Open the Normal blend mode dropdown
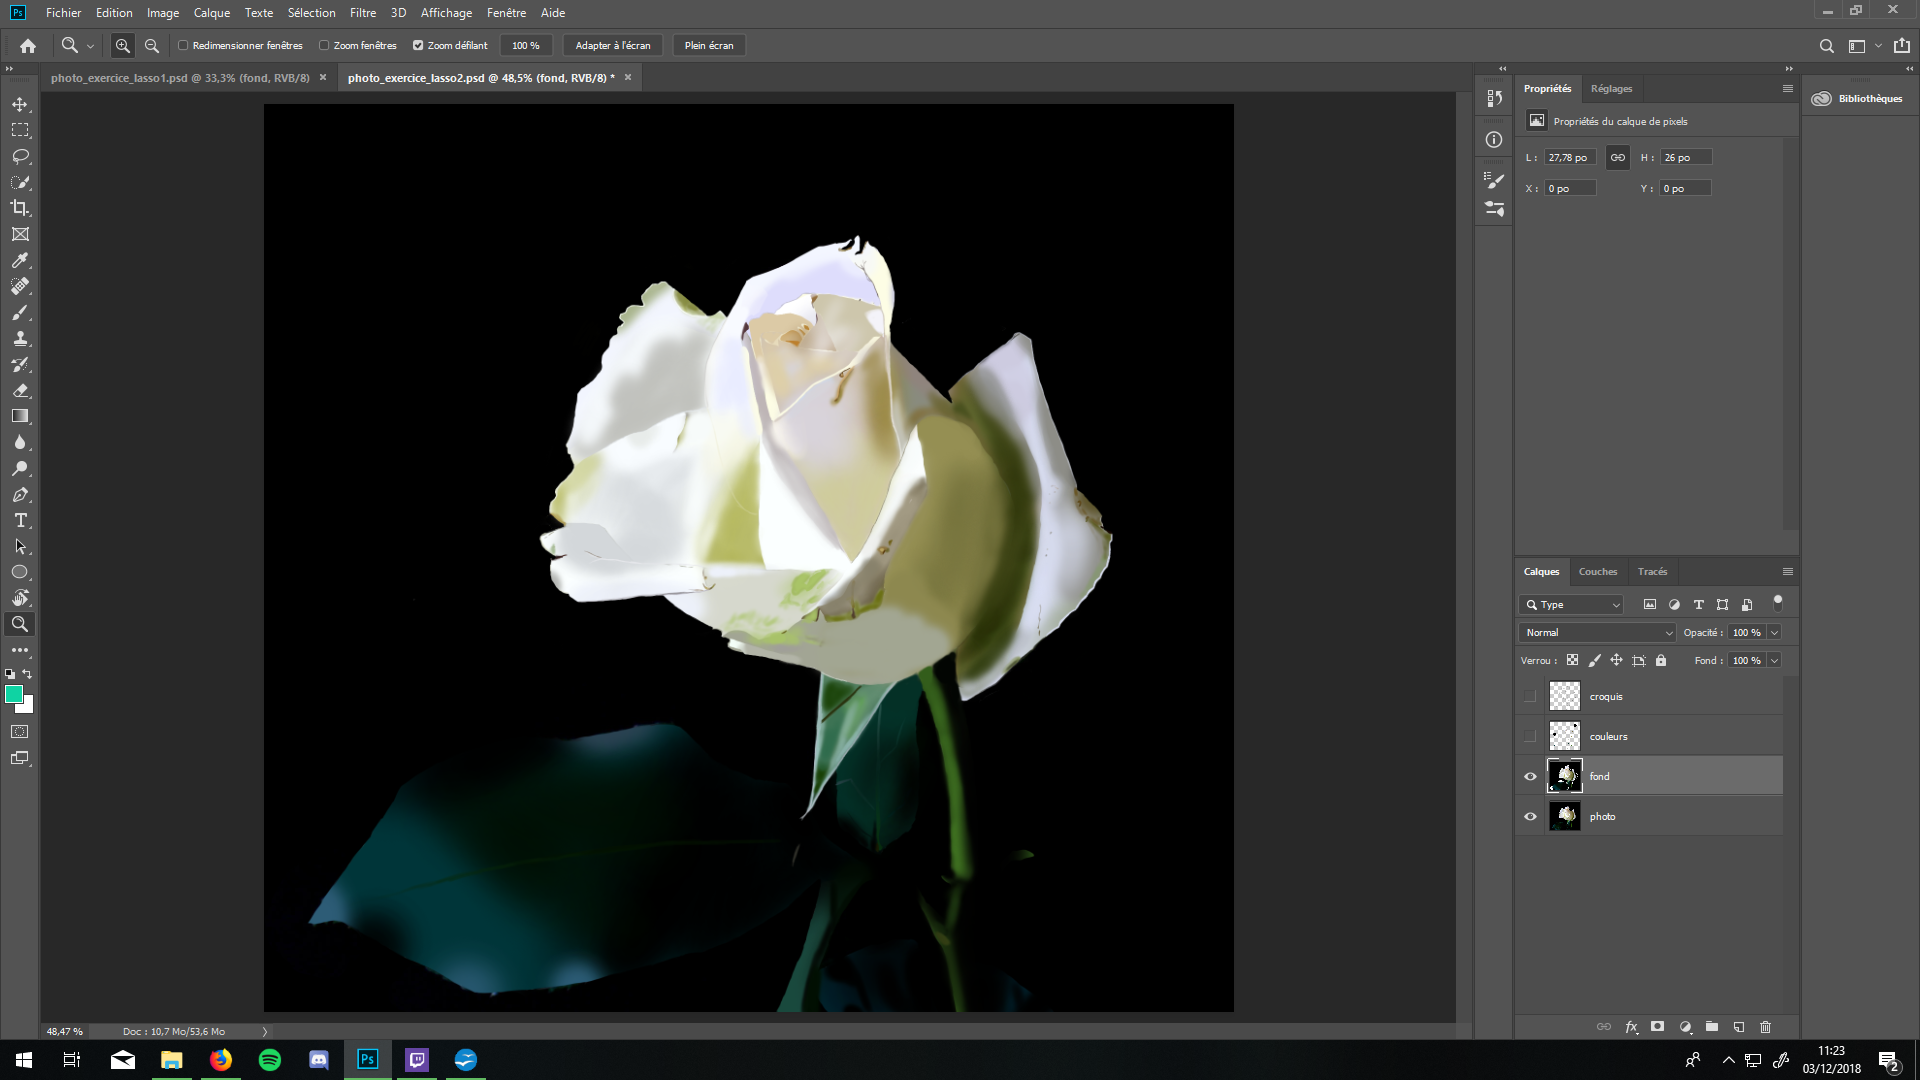The height and width of the screenshot is (1080, 1920). (x=1596, y=633)
